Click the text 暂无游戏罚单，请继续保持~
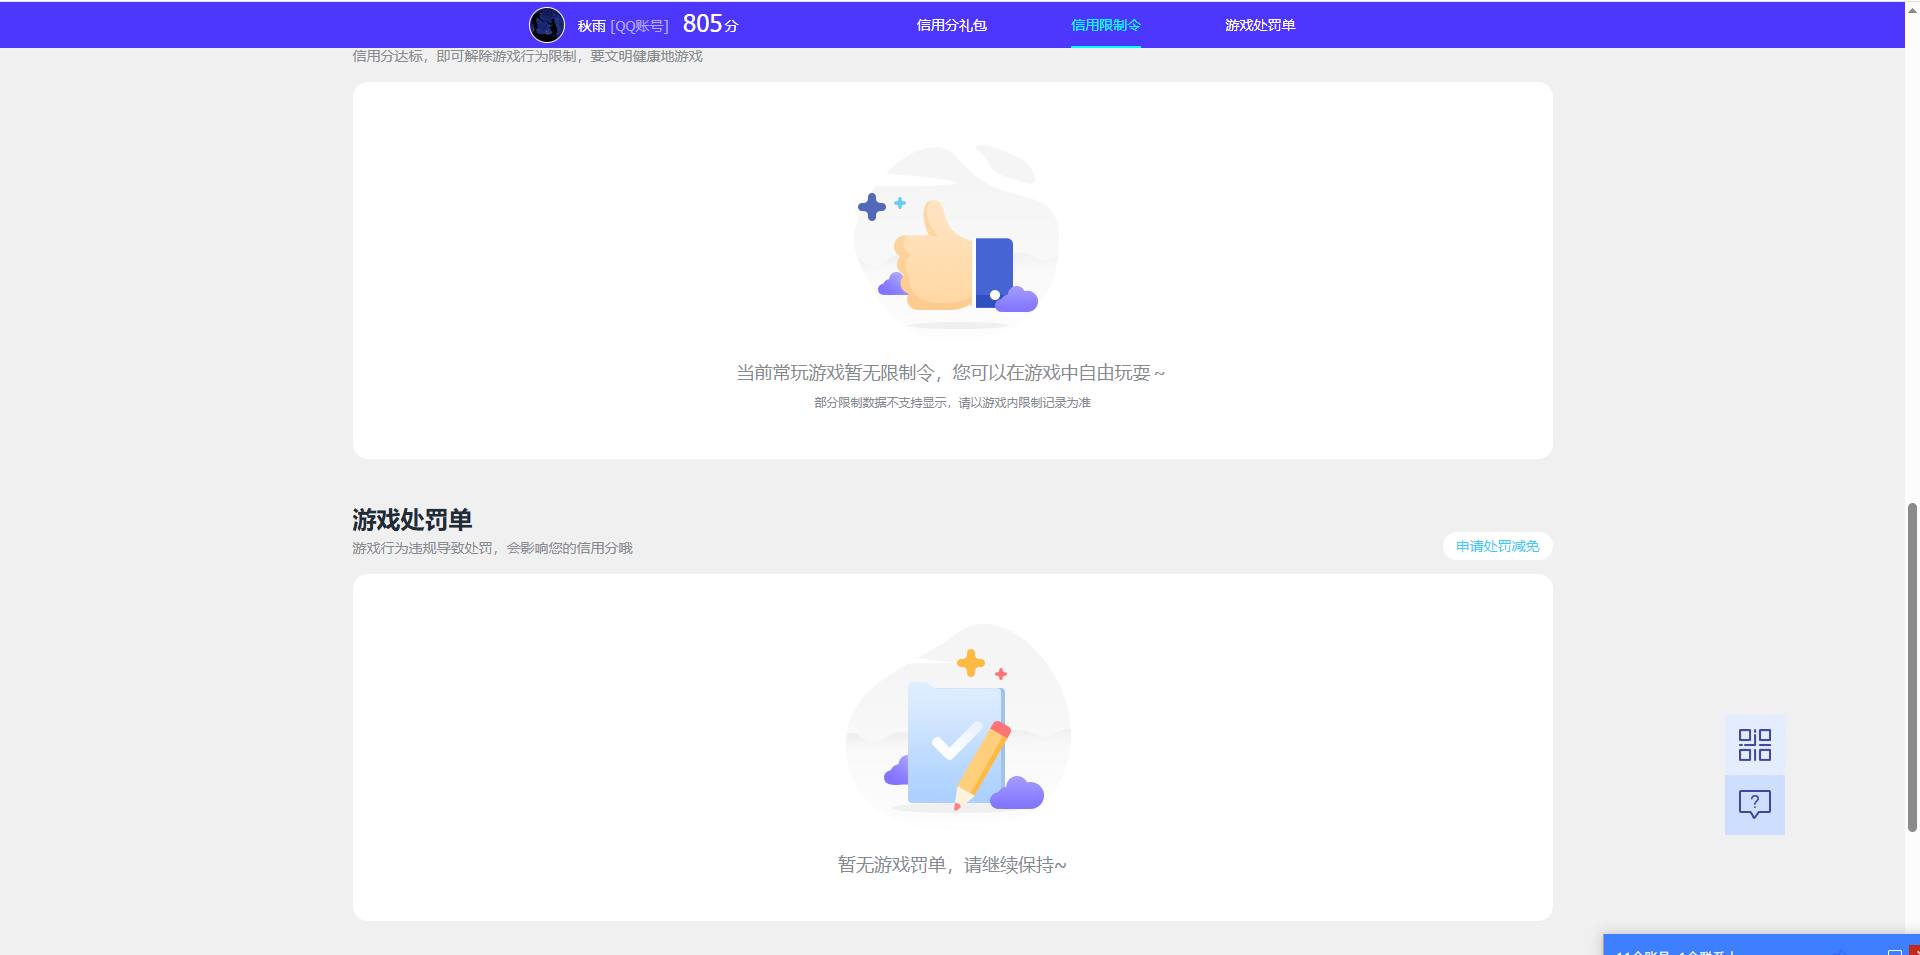Image resolution: width=1920 pixels, height=955 pixels. point(952,865)
